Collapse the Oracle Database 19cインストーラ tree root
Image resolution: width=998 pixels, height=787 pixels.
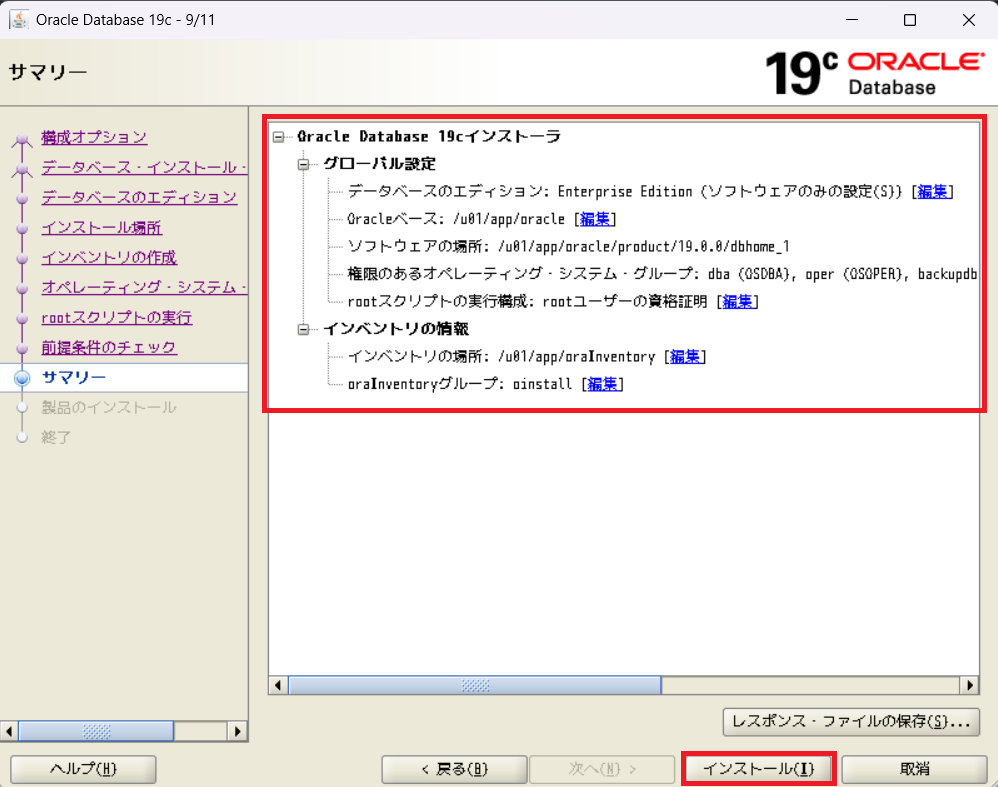[279, 137]
